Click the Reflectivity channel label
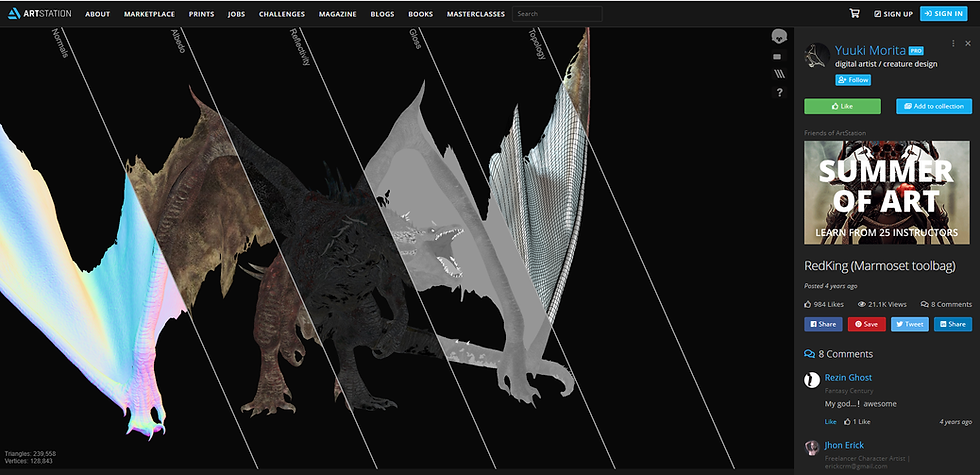This screenshot has width=980, height=475. point(299,47)
